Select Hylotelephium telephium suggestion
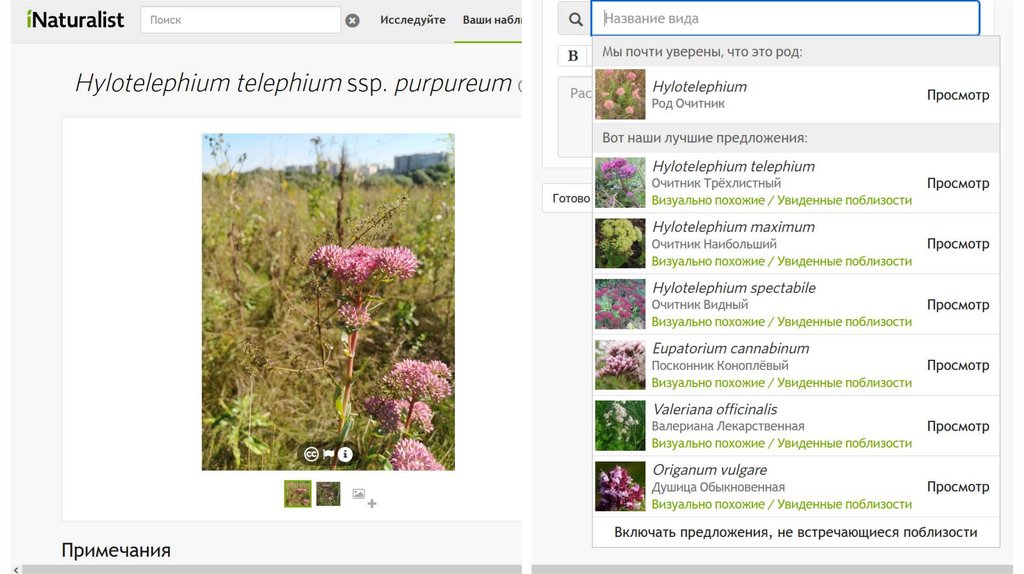1024x574 pixels. point(796,183)
